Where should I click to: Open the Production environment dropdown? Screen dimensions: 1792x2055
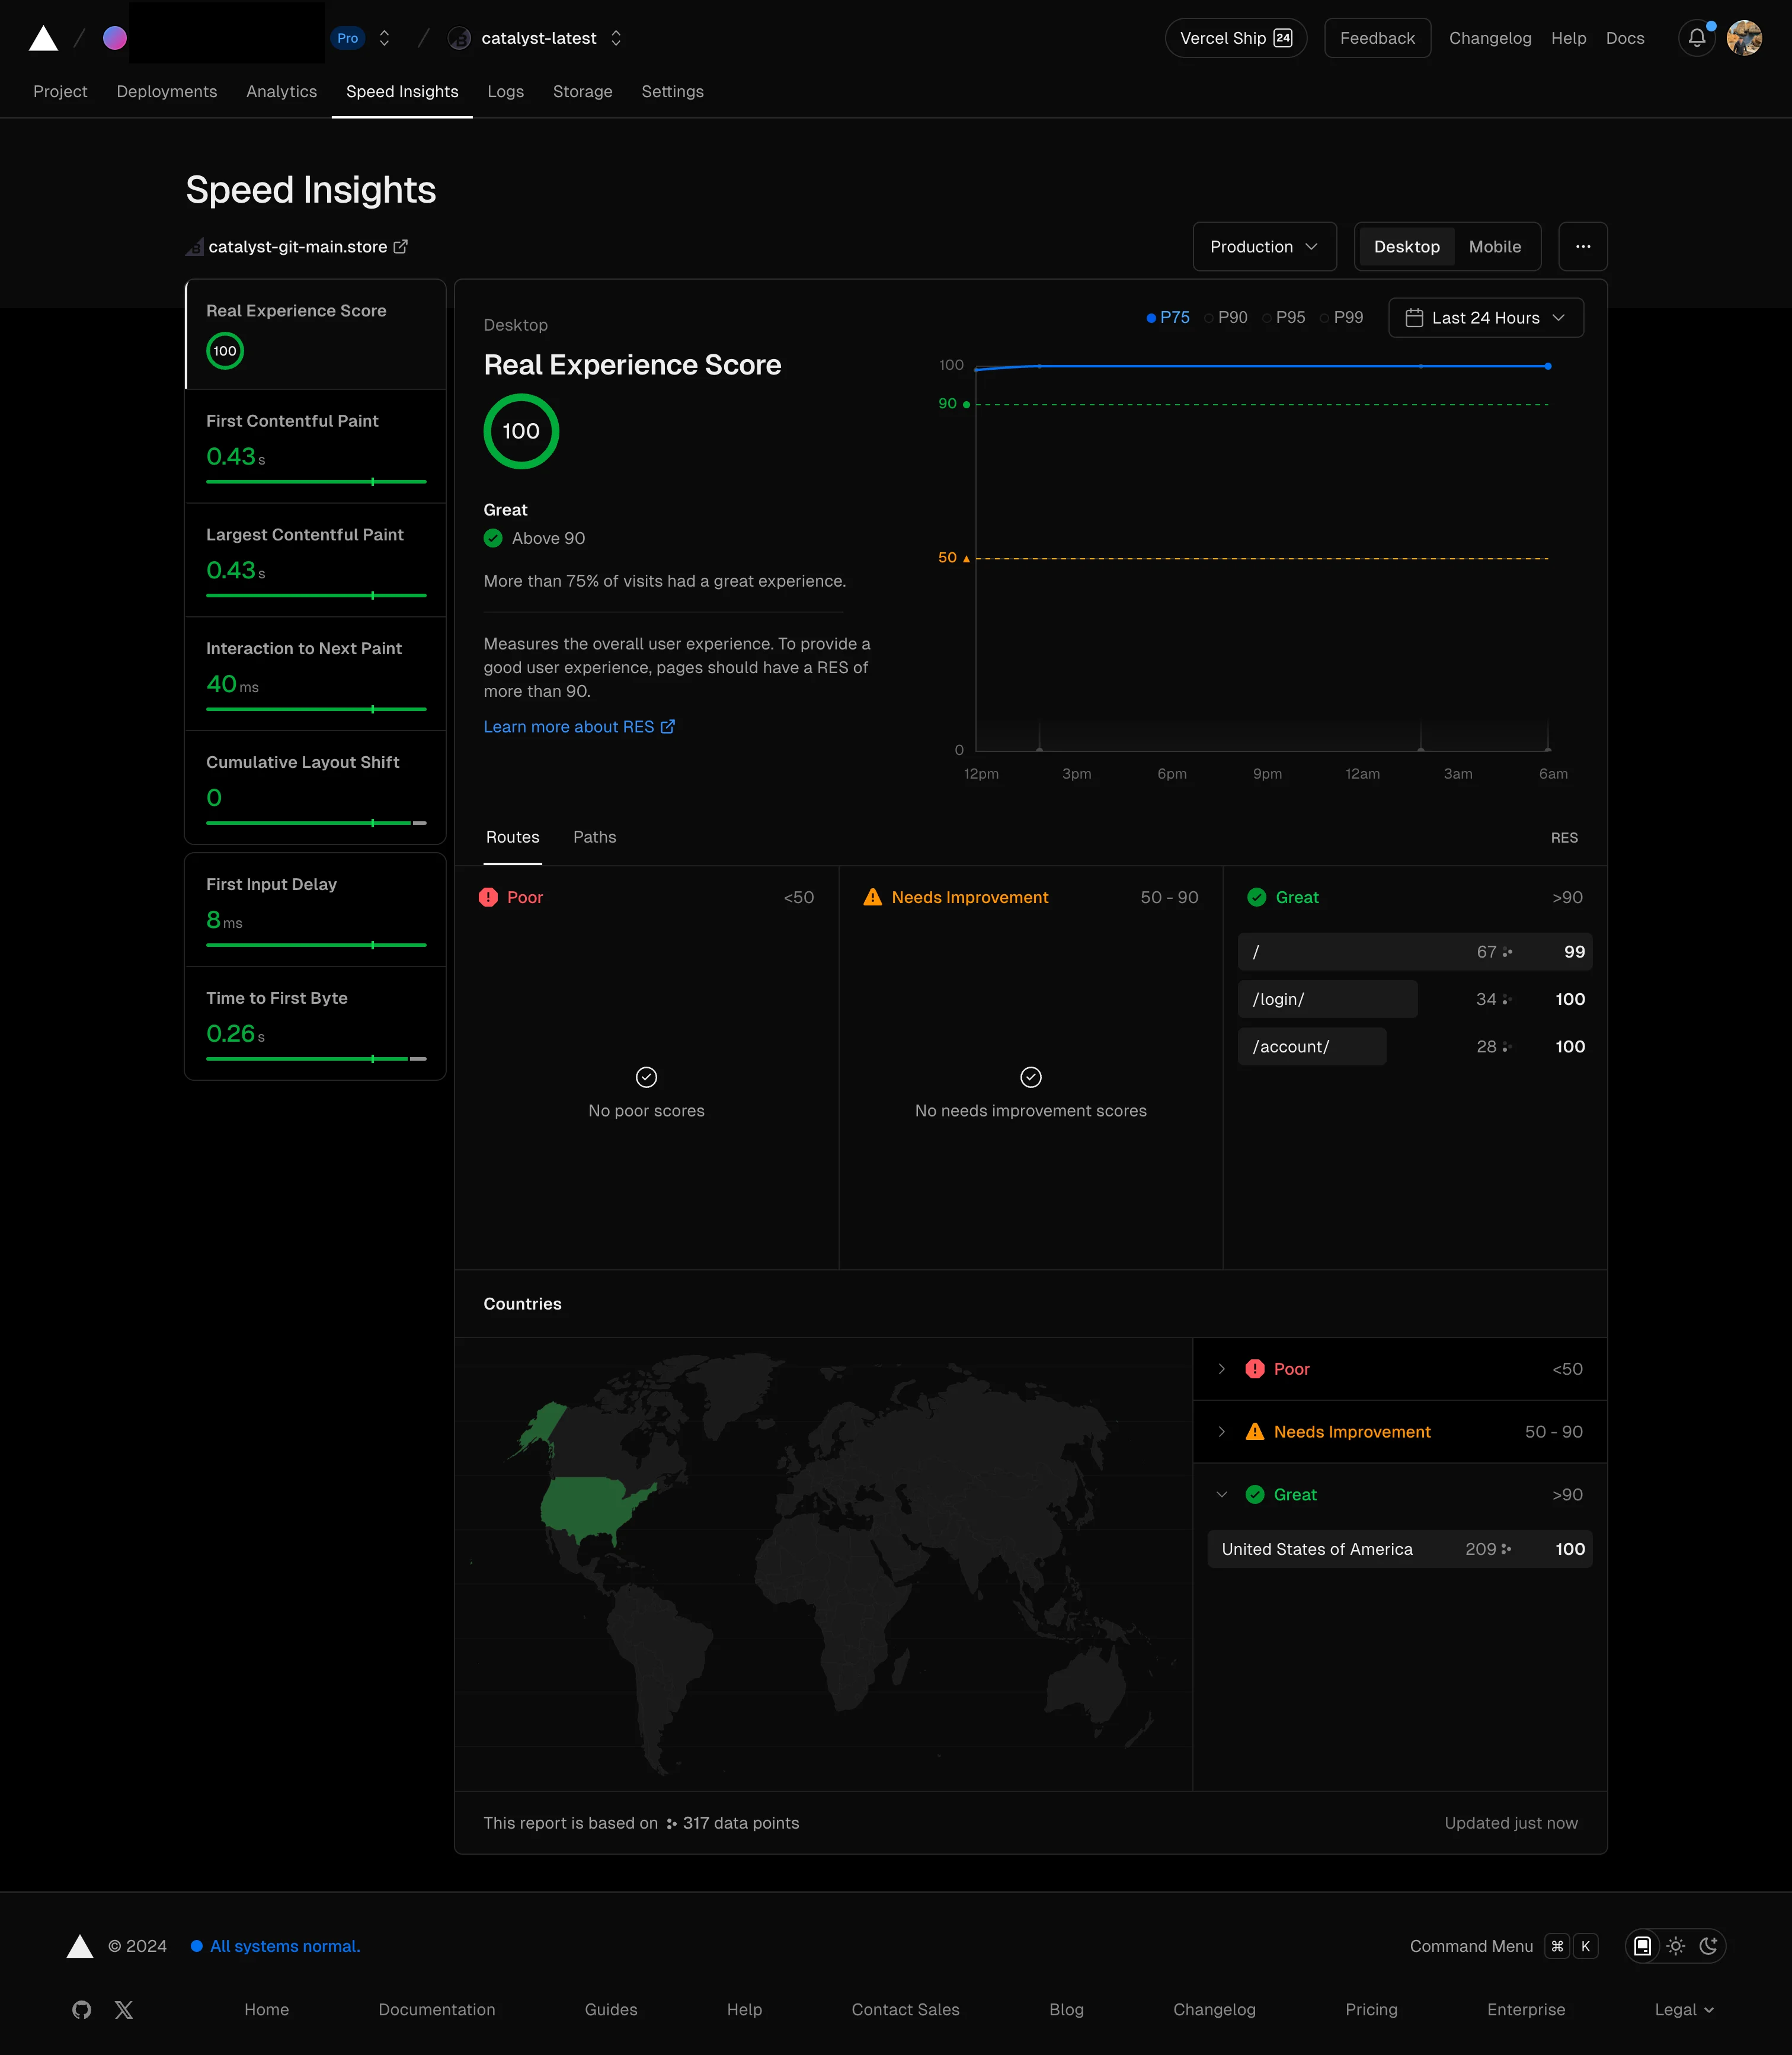click(x=1264, y=246)
